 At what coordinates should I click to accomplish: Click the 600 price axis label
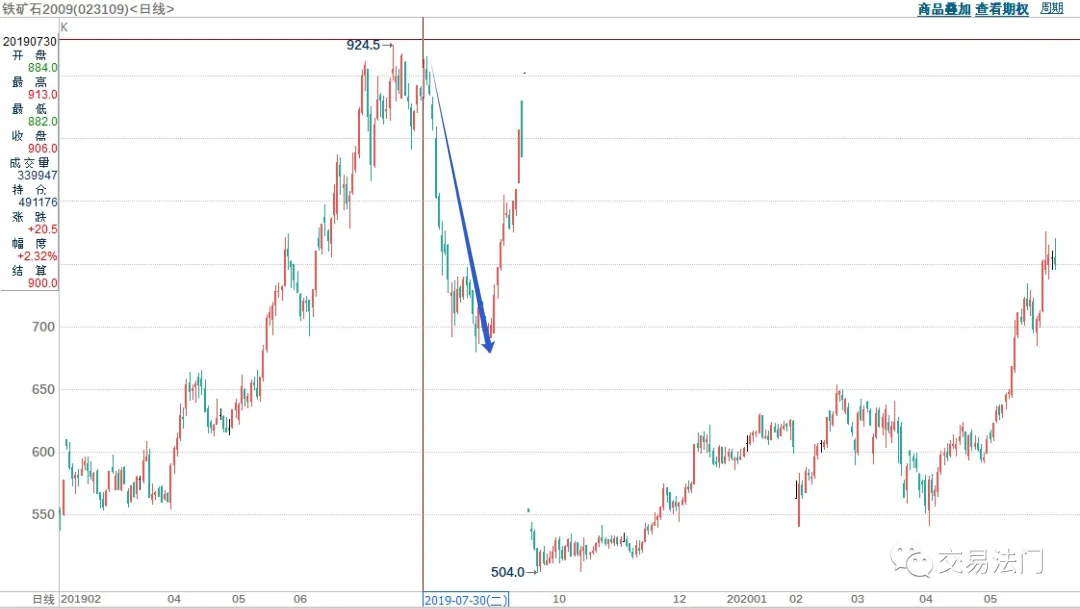click(43, 452)
